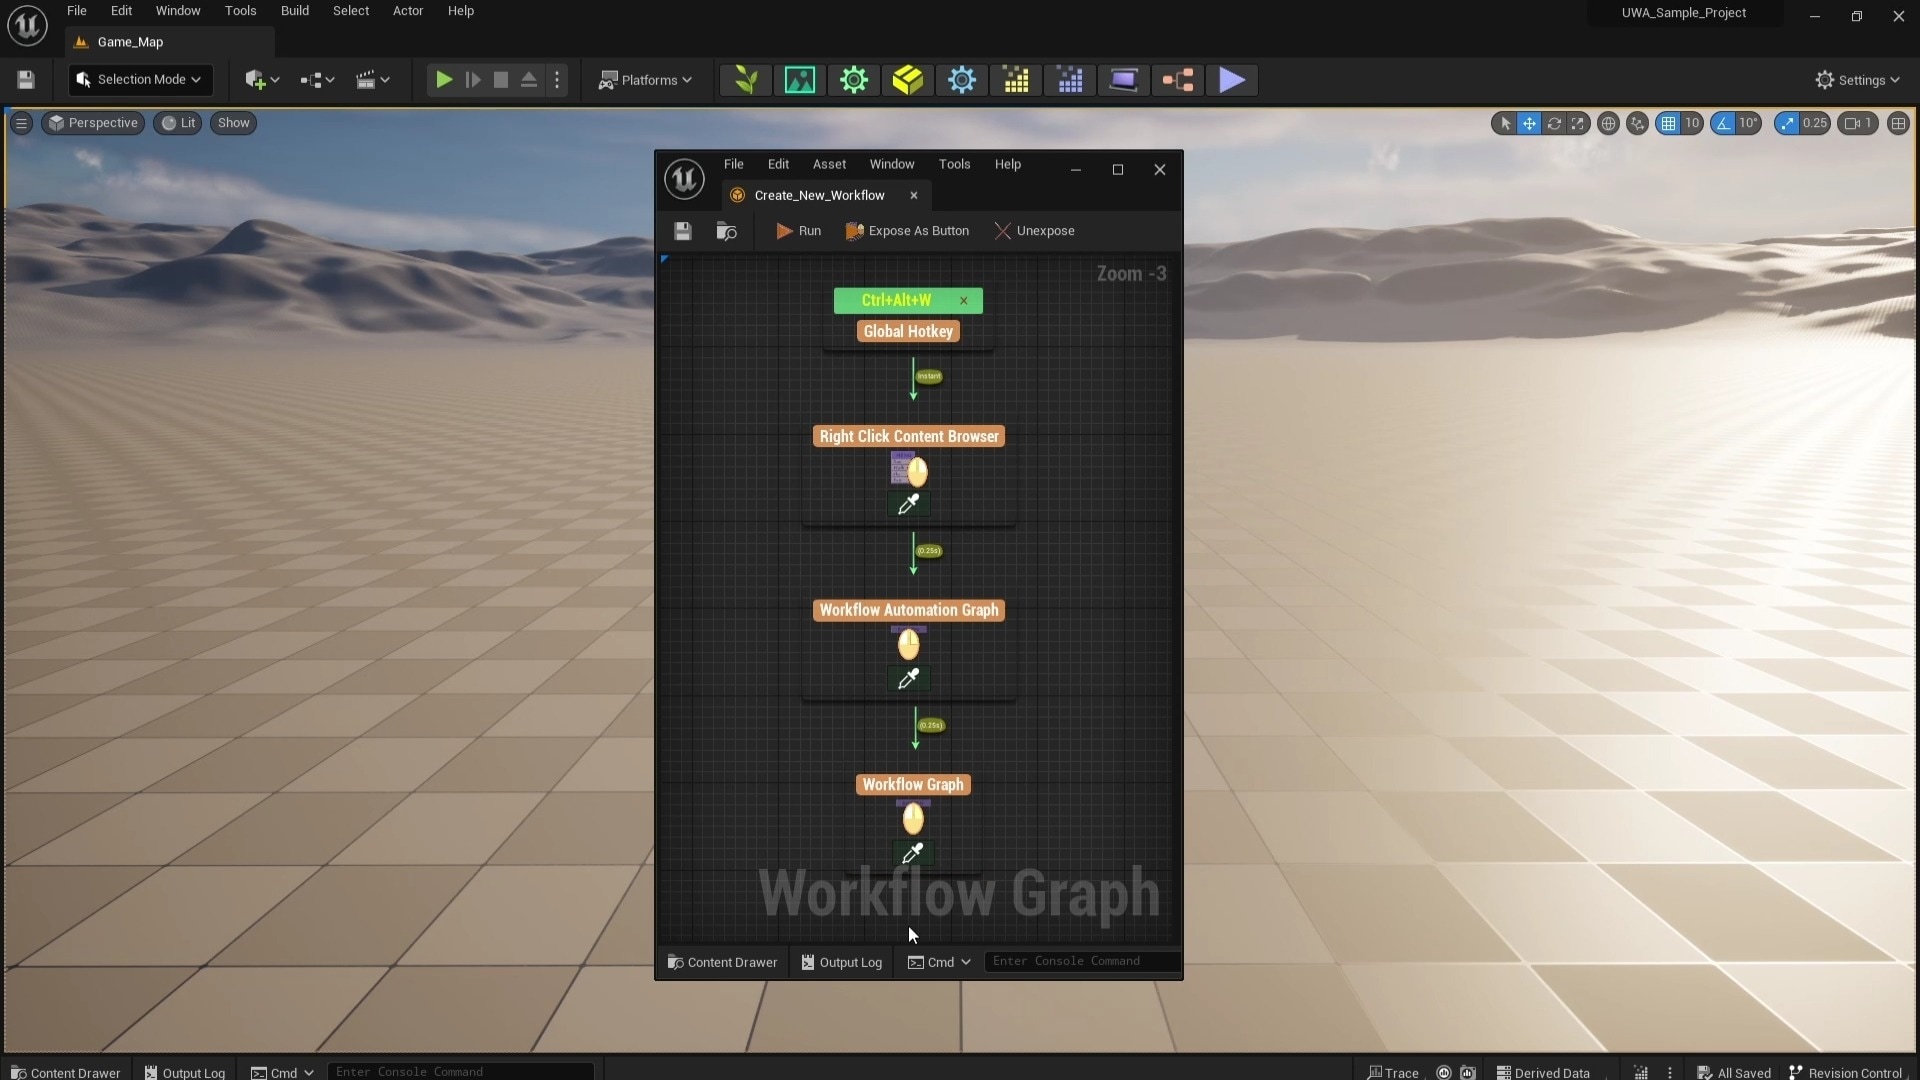The image size is (1920, 1080).
Task: Enable snap to grid in viewport
Action: tap(1669, 123)
